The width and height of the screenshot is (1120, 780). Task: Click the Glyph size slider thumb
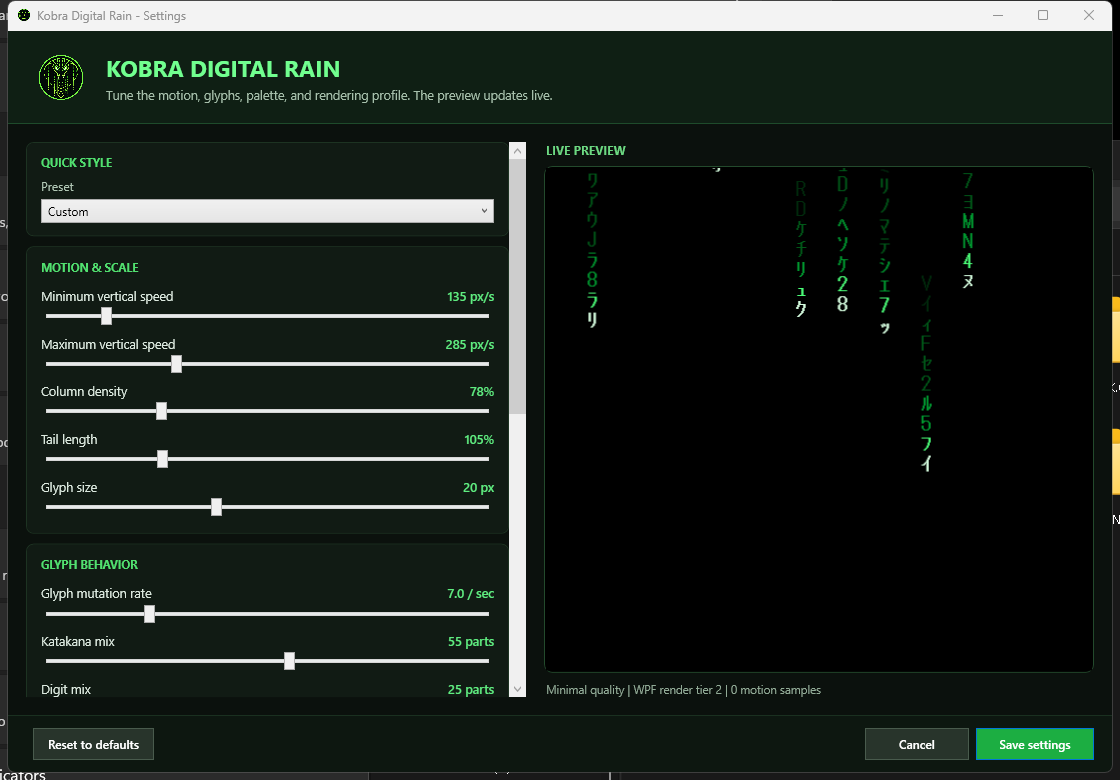216,506
